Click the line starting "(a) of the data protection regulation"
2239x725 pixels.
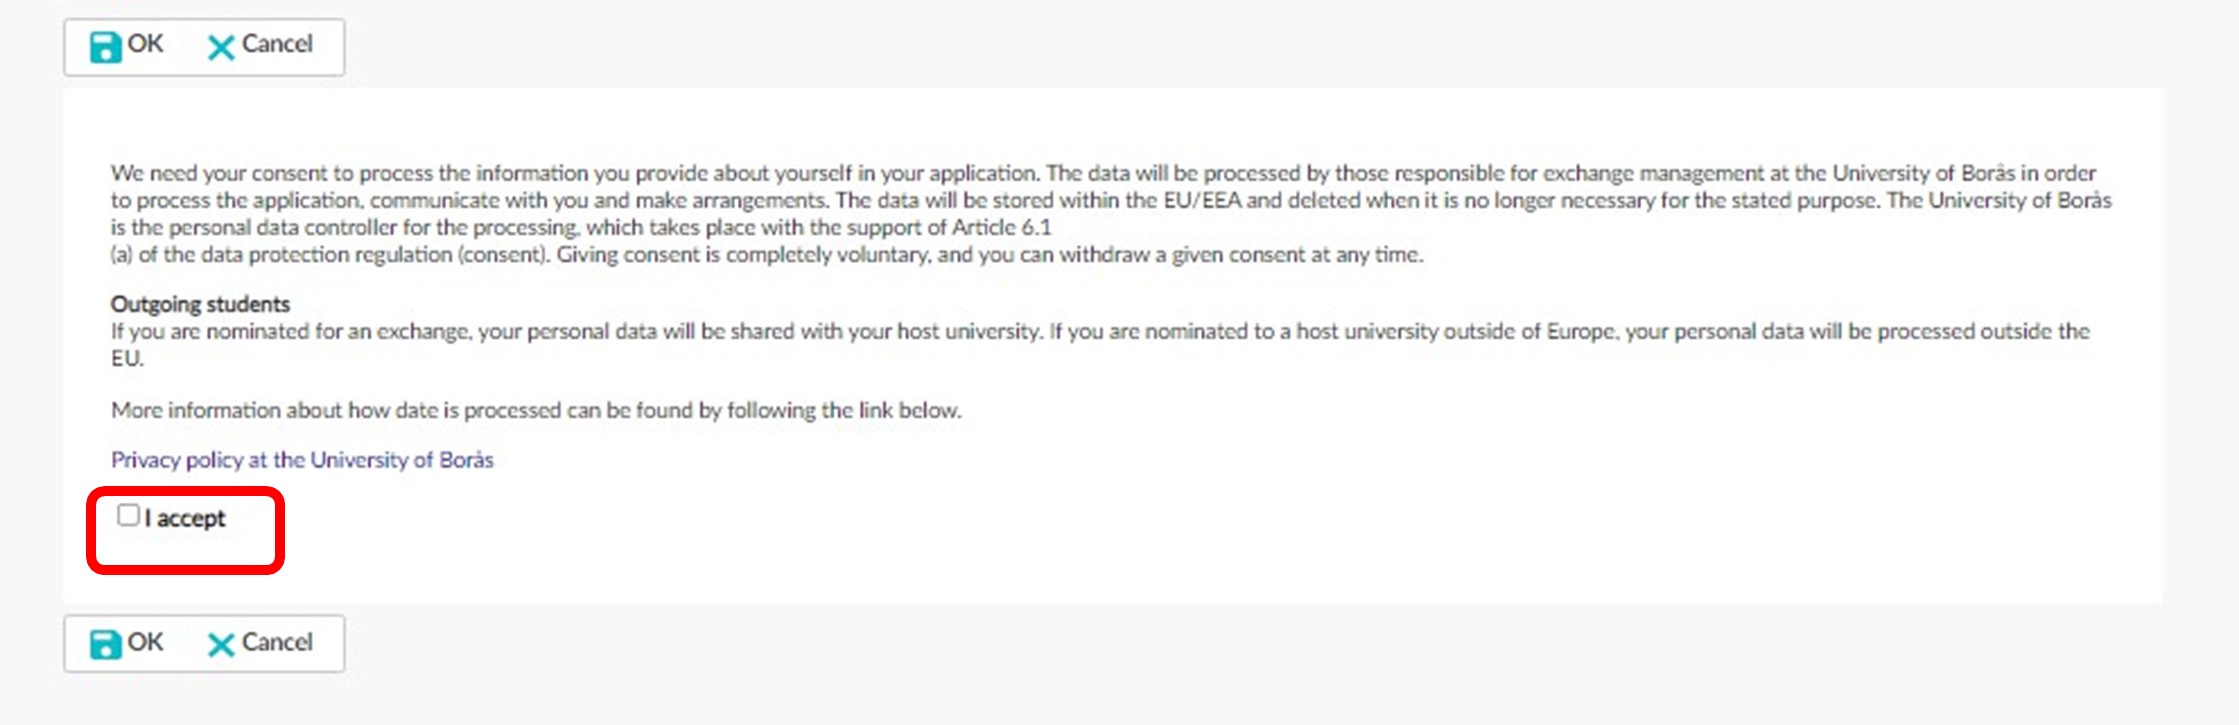coord(330,255)
